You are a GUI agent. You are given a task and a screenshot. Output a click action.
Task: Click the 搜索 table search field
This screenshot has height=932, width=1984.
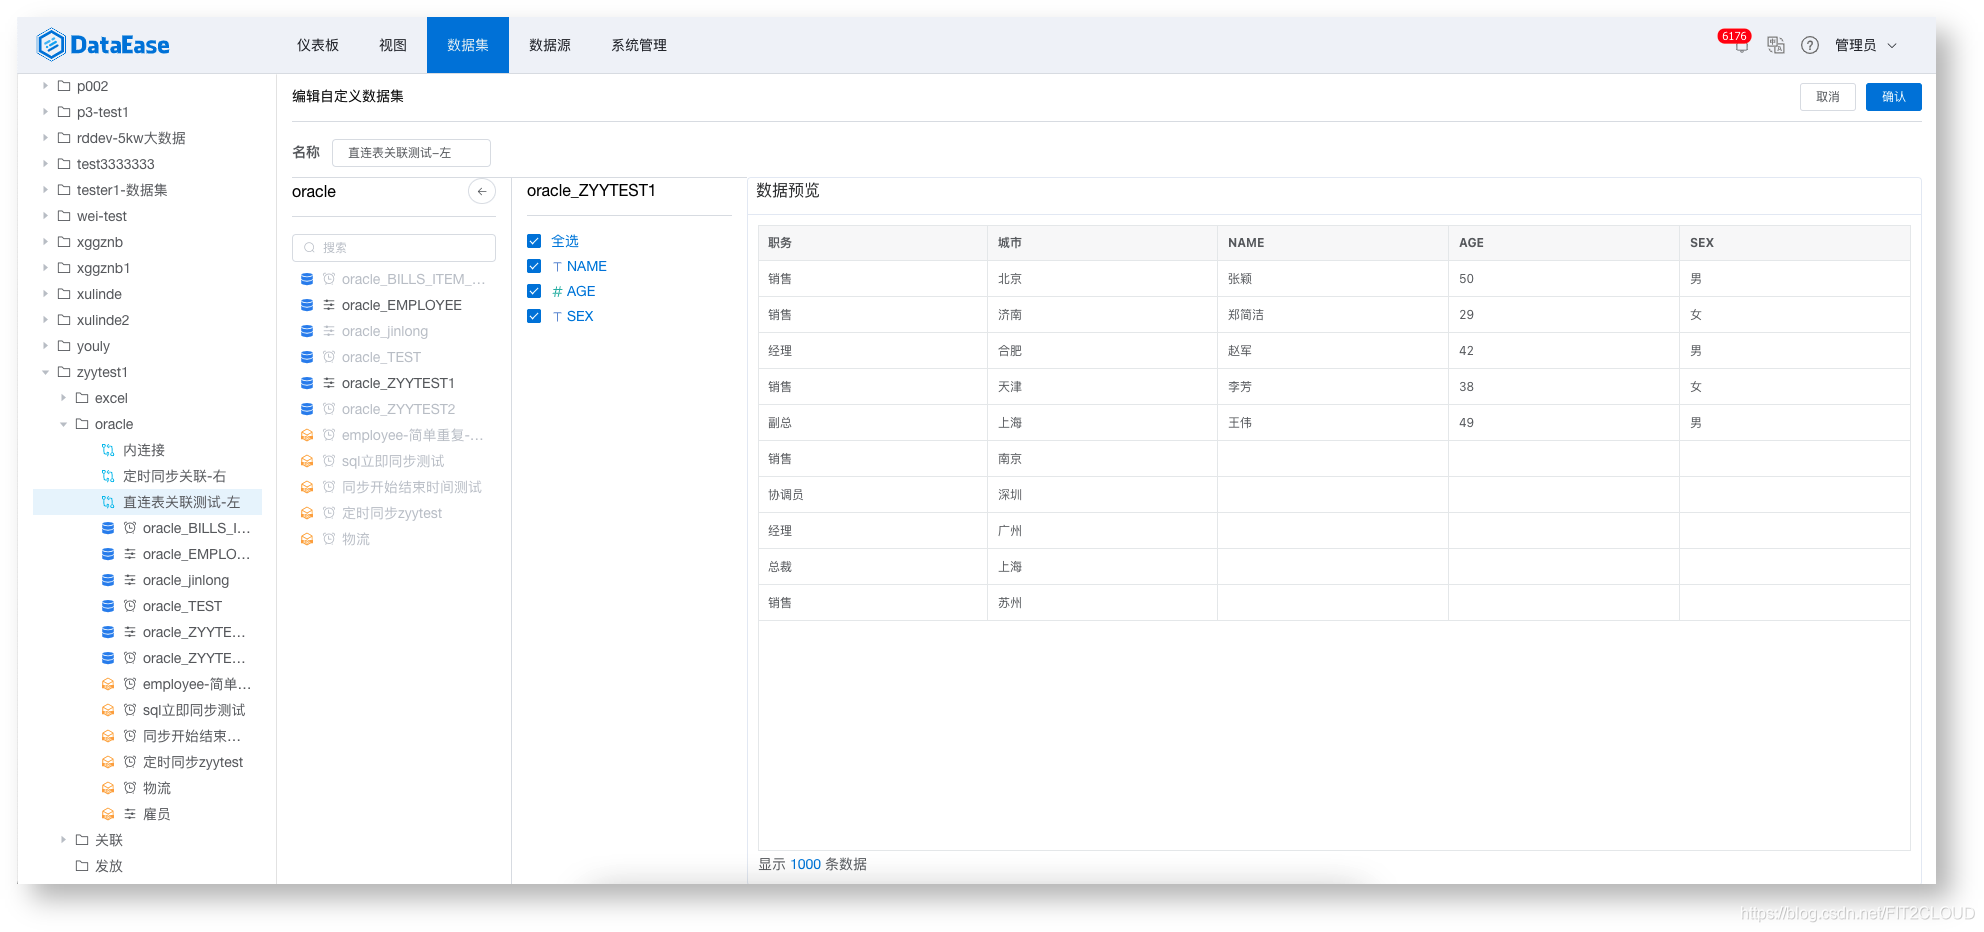[394, 248]
